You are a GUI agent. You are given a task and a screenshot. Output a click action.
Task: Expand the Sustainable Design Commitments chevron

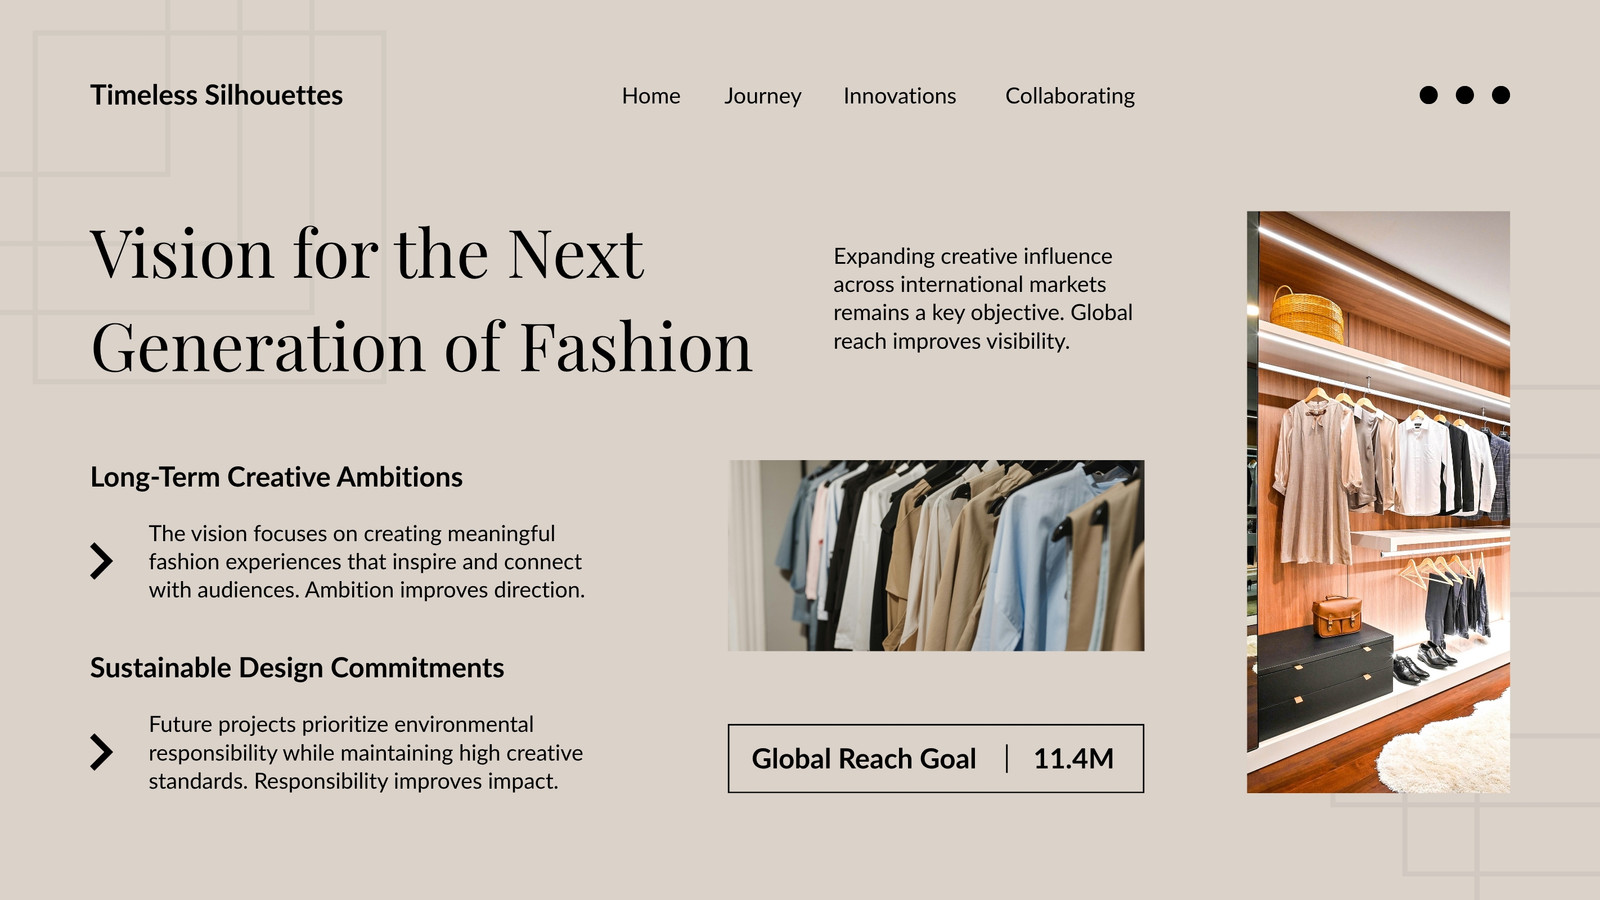tap(101, 752)
